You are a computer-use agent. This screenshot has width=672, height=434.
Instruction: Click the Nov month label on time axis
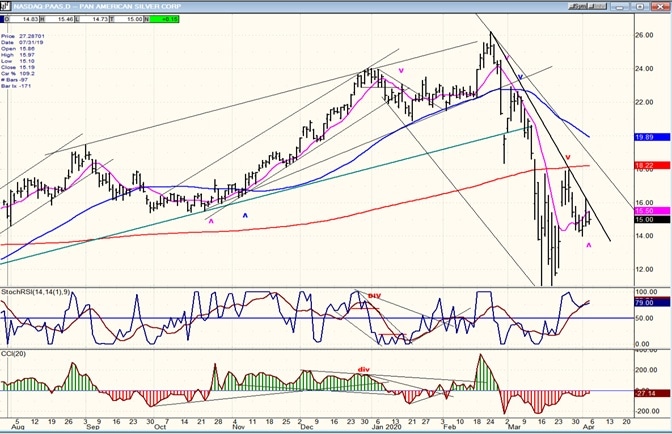click(x=238, y=428)
